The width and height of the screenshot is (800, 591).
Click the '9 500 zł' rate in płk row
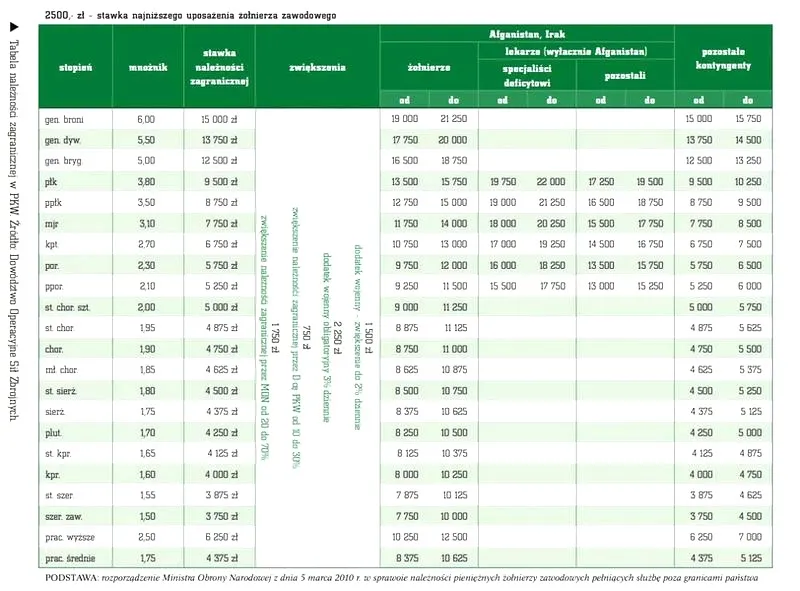coord(218,182)
